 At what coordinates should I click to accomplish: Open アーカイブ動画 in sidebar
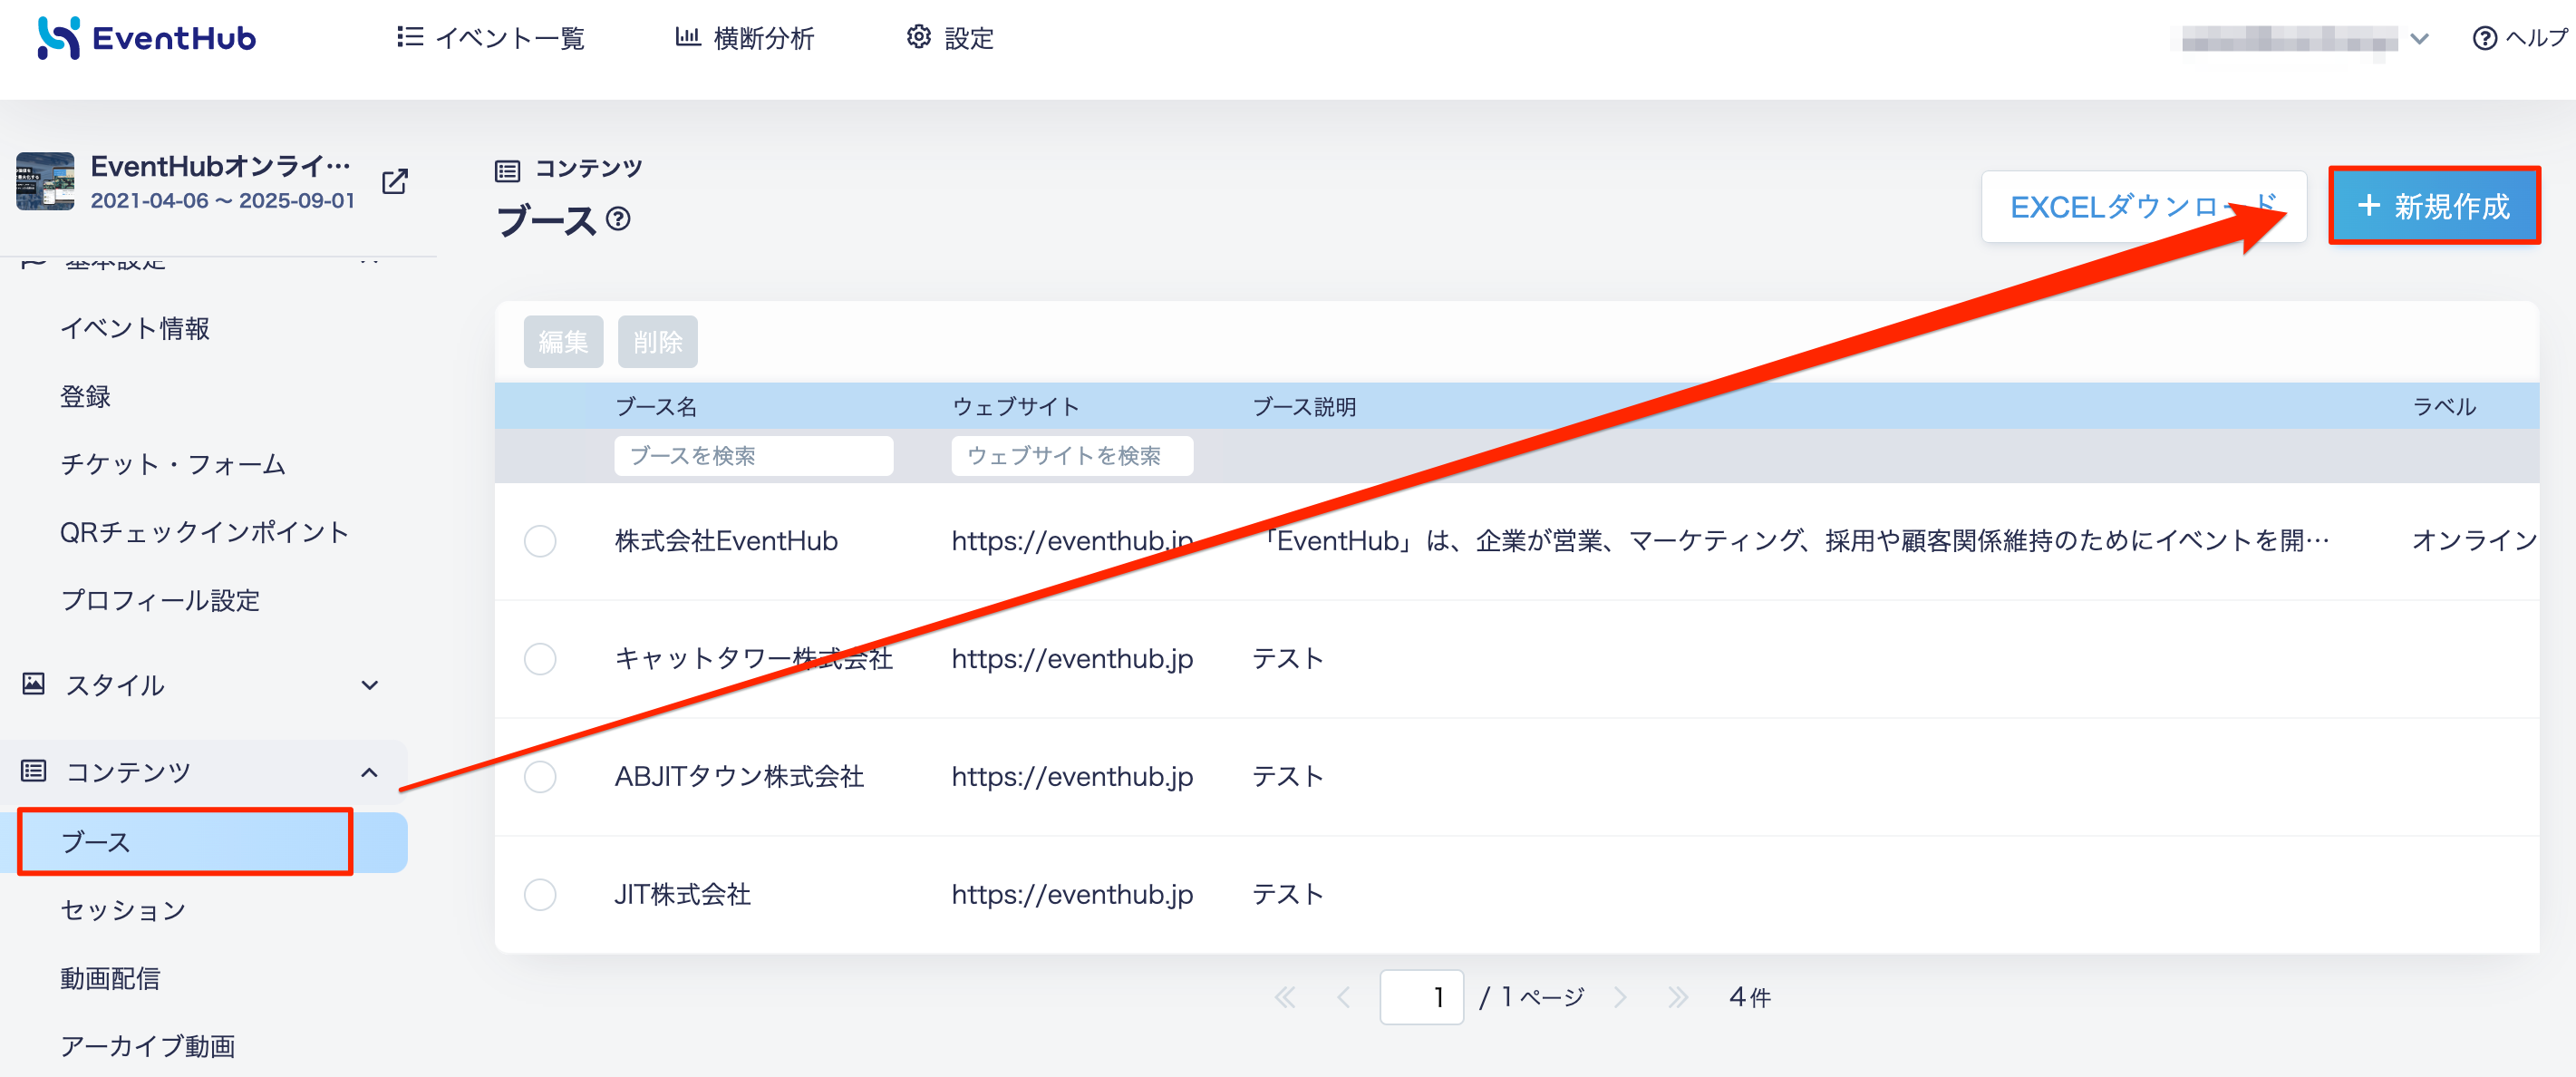(148, 1046)
